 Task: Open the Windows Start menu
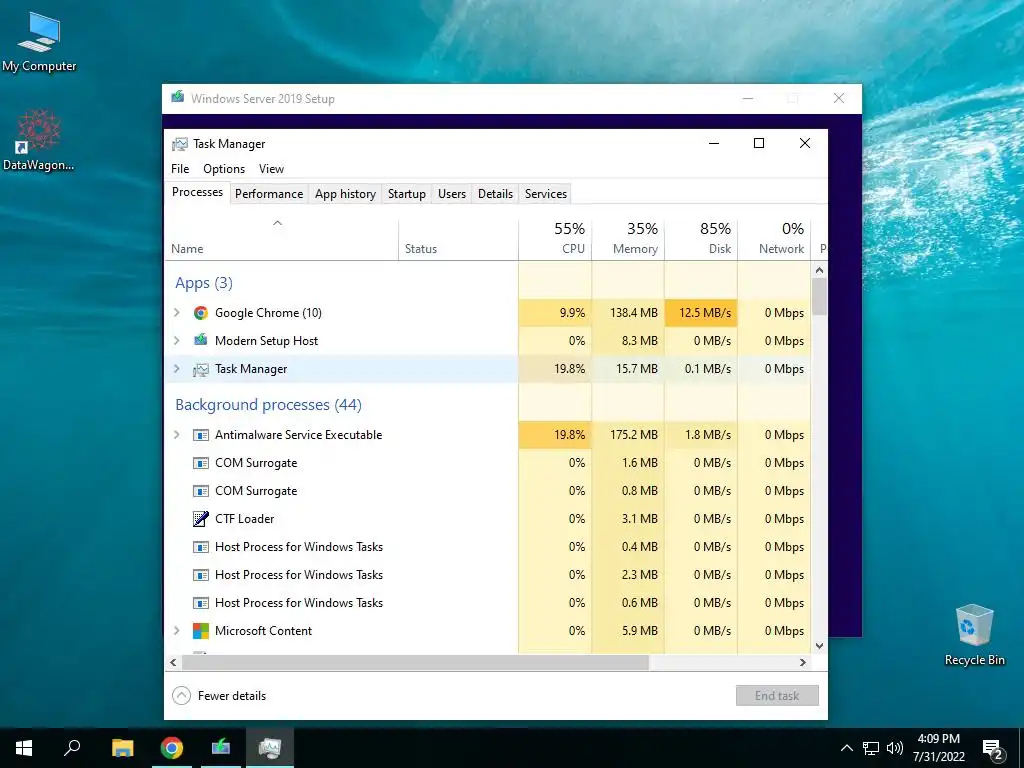click(24, 748)
